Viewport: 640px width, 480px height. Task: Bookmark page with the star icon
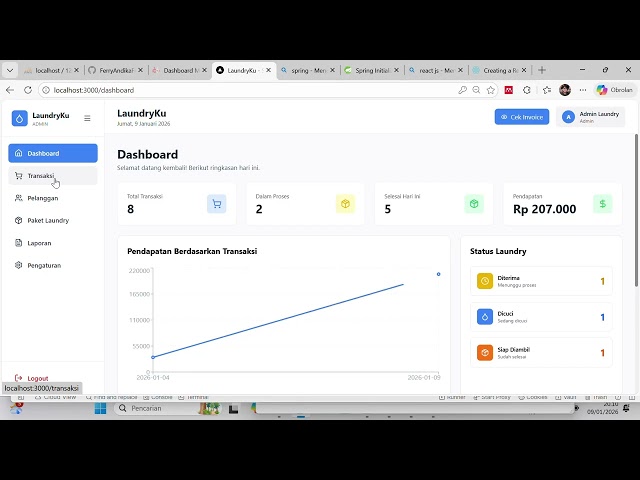(491, 90)
